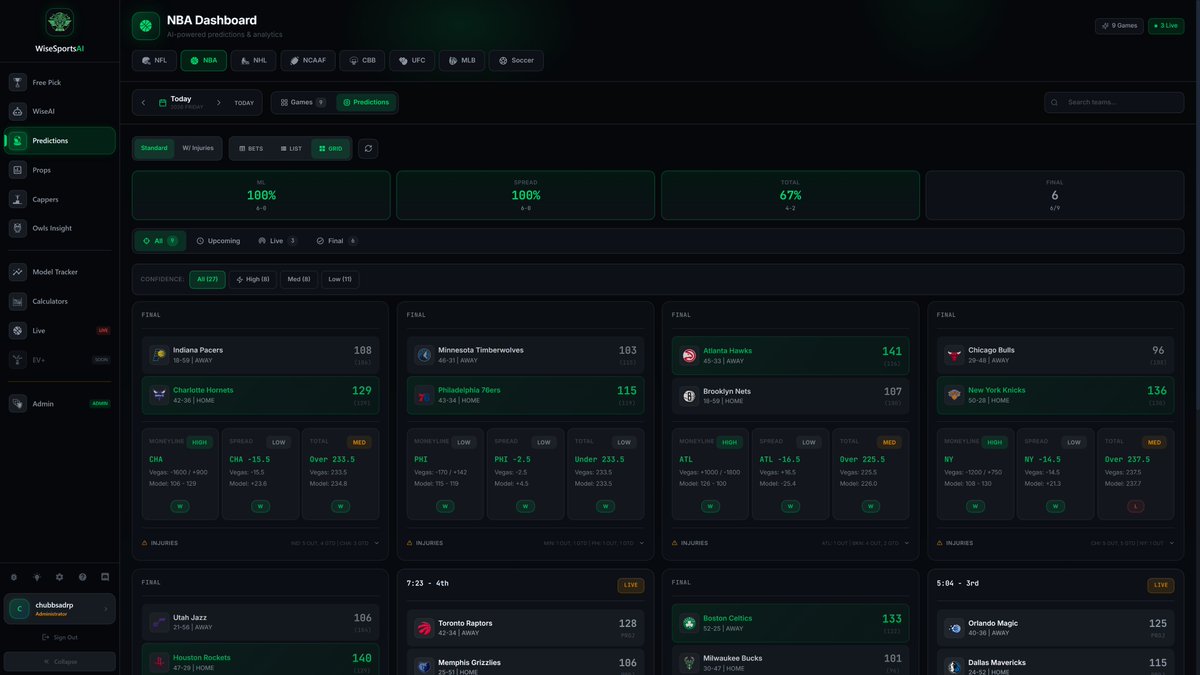Switch to Standard prediction mode
Screen dimensions: 1200x675
154,148
